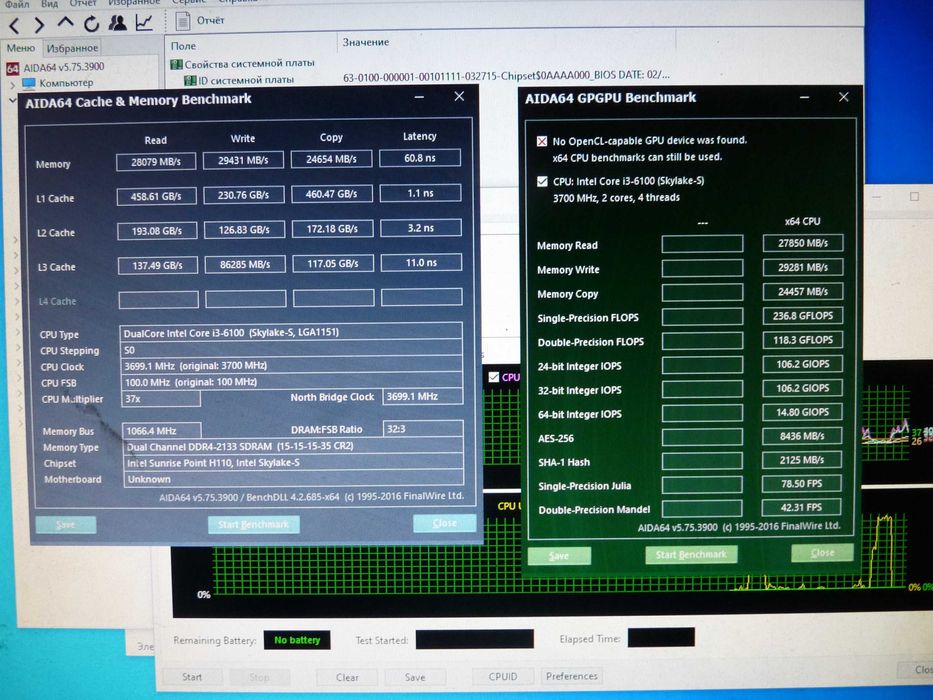Open the users icon in the AIDA64 toolbar
Viewport: 933px width, 700px height.
coord(117,23)
